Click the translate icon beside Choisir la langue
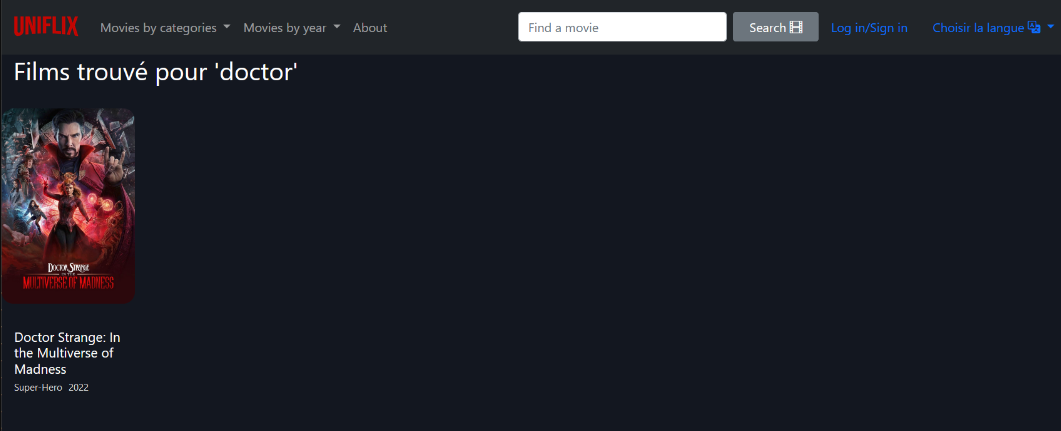Image resolution: width=1061 pixels, height=431 pixels. click(x=1034, y=27)
